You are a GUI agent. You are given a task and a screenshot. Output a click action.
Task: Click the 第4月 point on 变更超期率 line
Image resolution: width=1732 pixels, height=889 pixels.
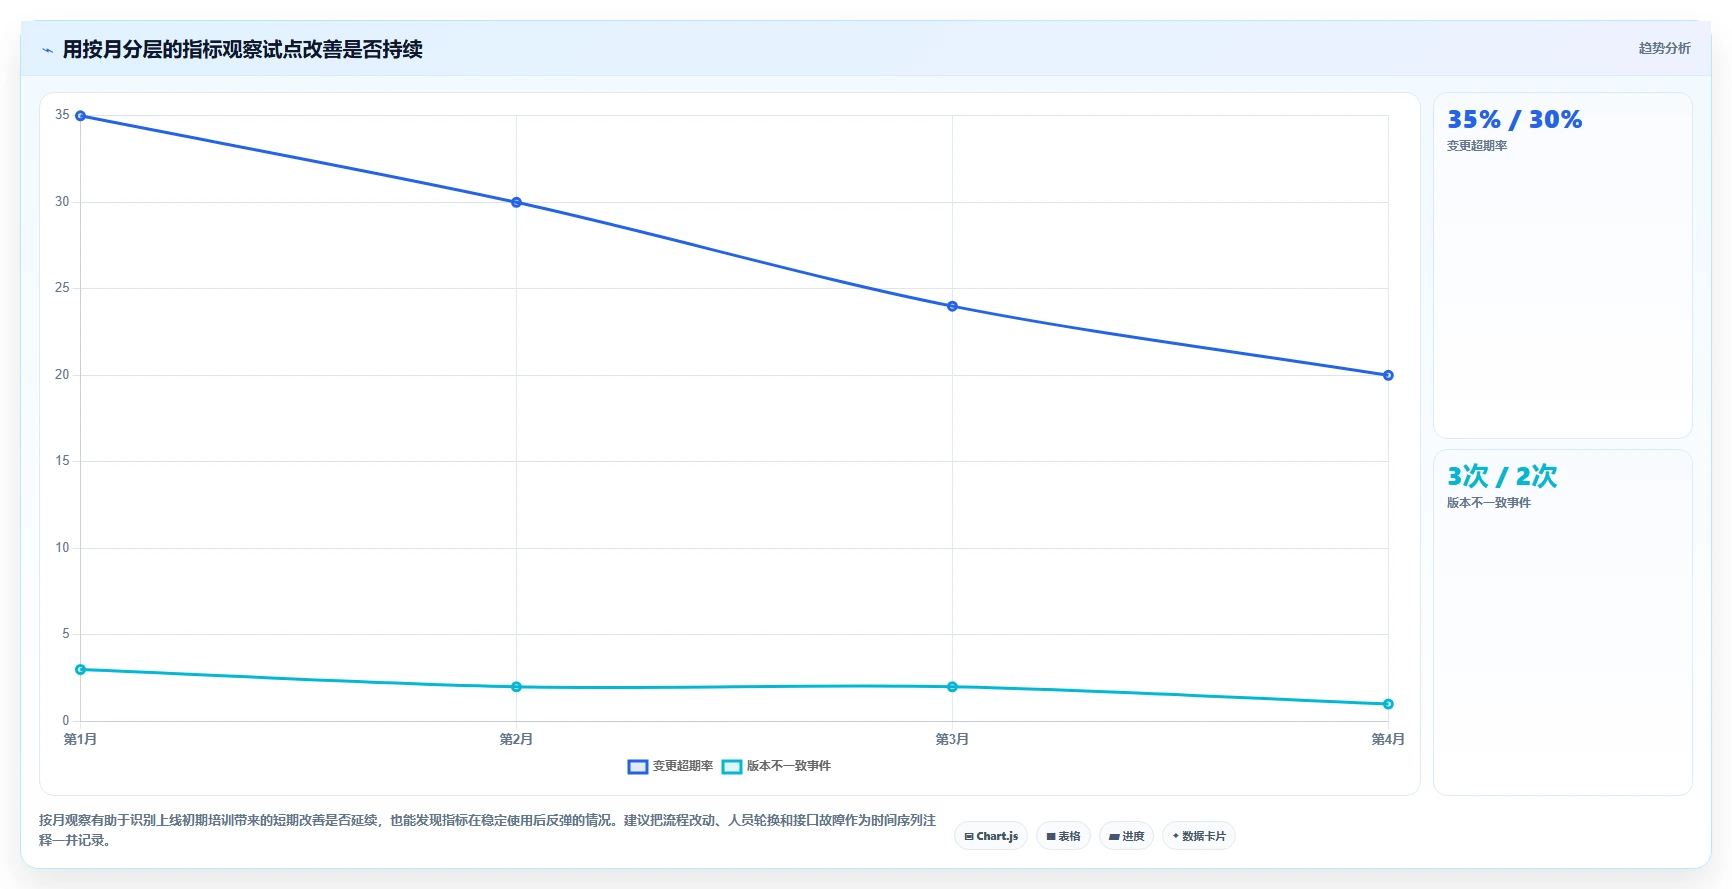(1388, 375)
